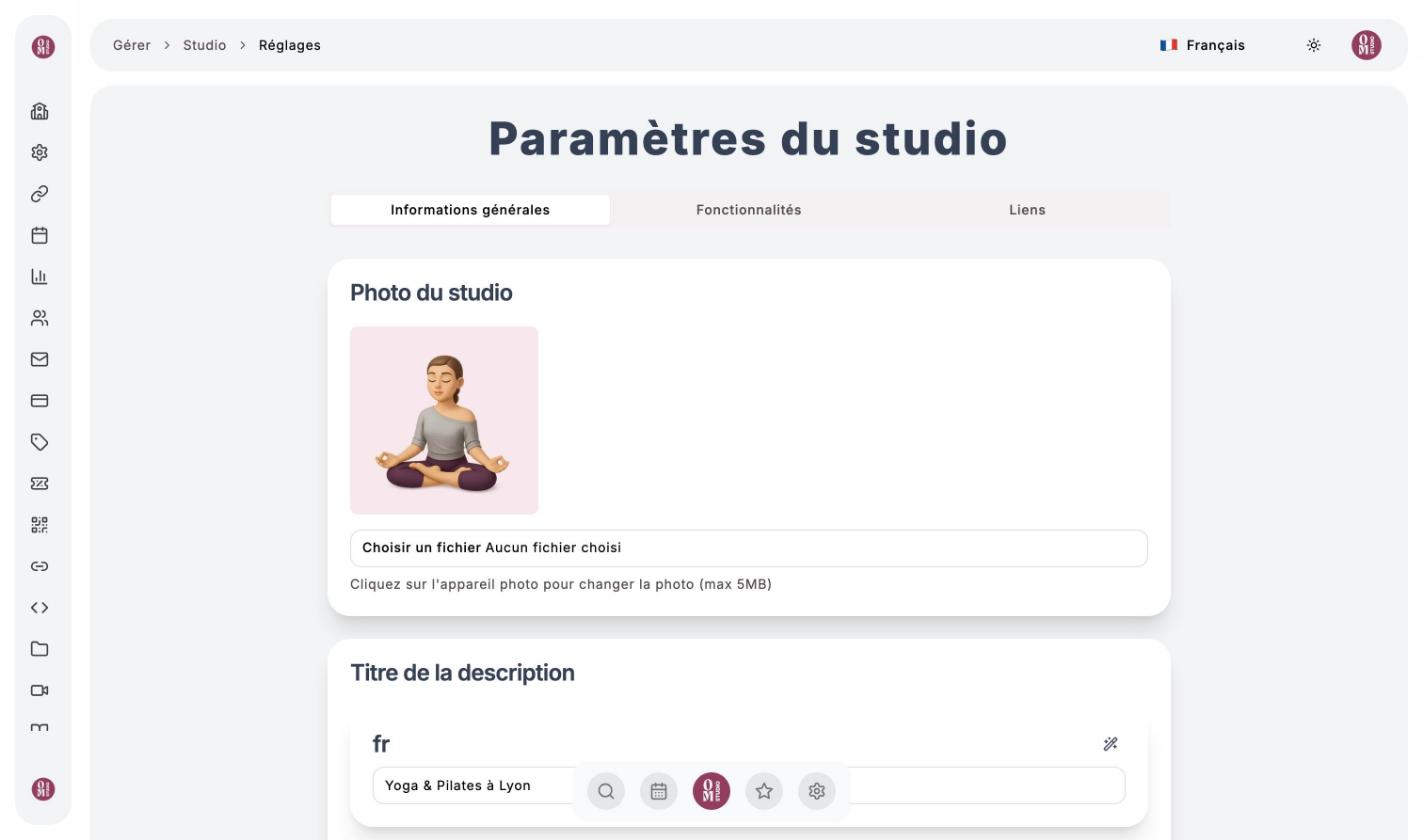Click the 'Aucun fichier choisi' text
This screenshot has width=1423, height=840.
(553, 548)
